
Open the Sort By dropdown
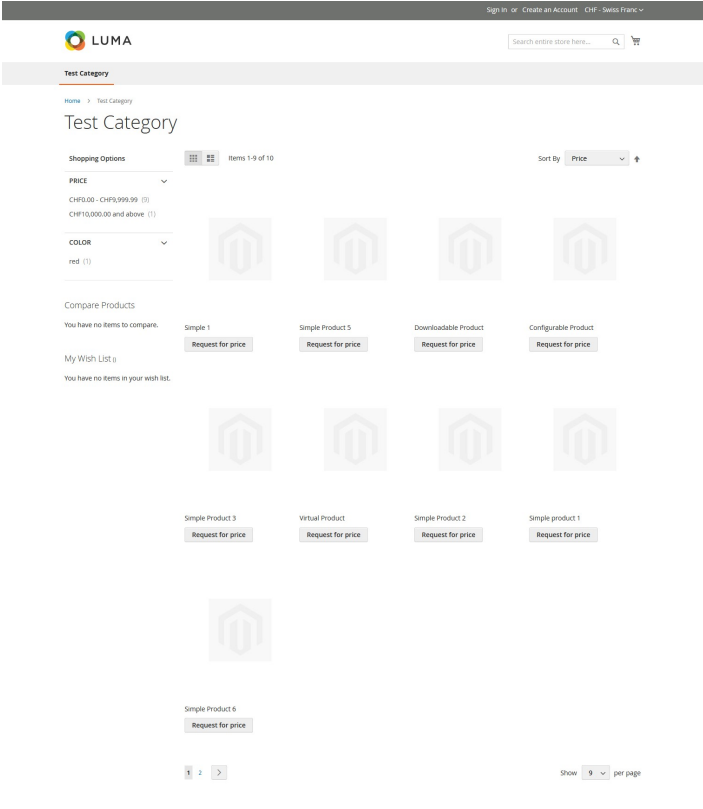tap(598, 158)
